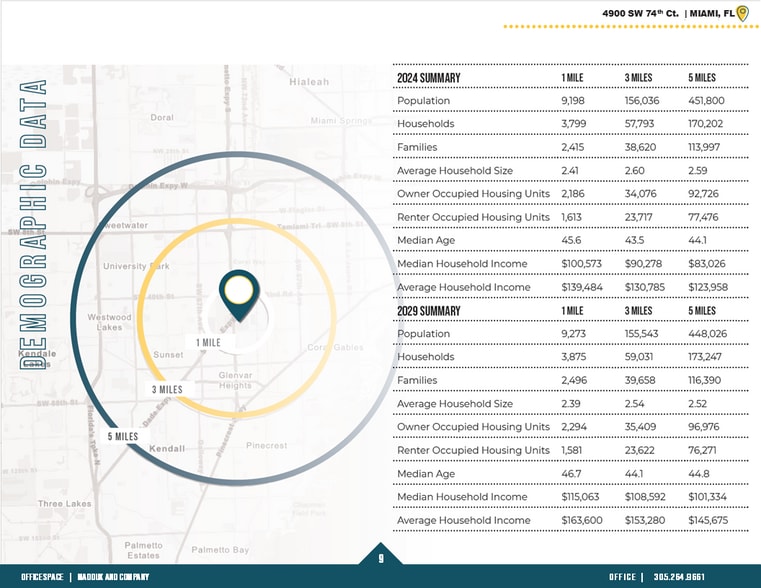The width and height of the screenshot is (761, 588).
Task: Click the MADDUX AND COMPANY footer text
Action: pos(113,577)
